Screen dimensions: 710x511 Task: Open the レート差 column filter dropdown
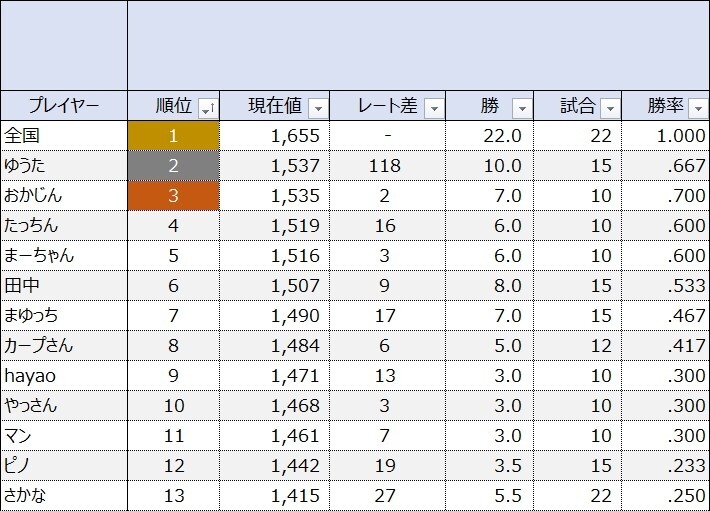click(433, 107)
